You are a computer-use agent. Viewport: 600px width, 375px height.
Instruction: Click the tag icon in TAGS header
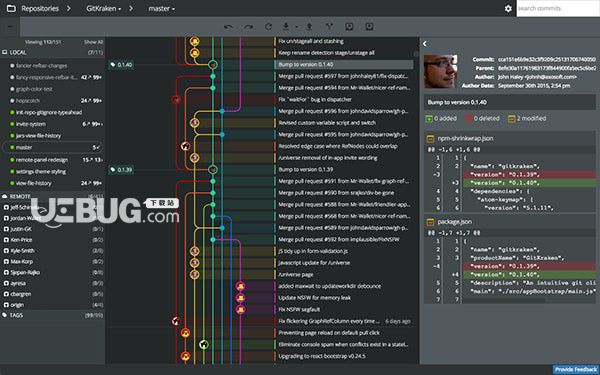[x=5, y=315]
